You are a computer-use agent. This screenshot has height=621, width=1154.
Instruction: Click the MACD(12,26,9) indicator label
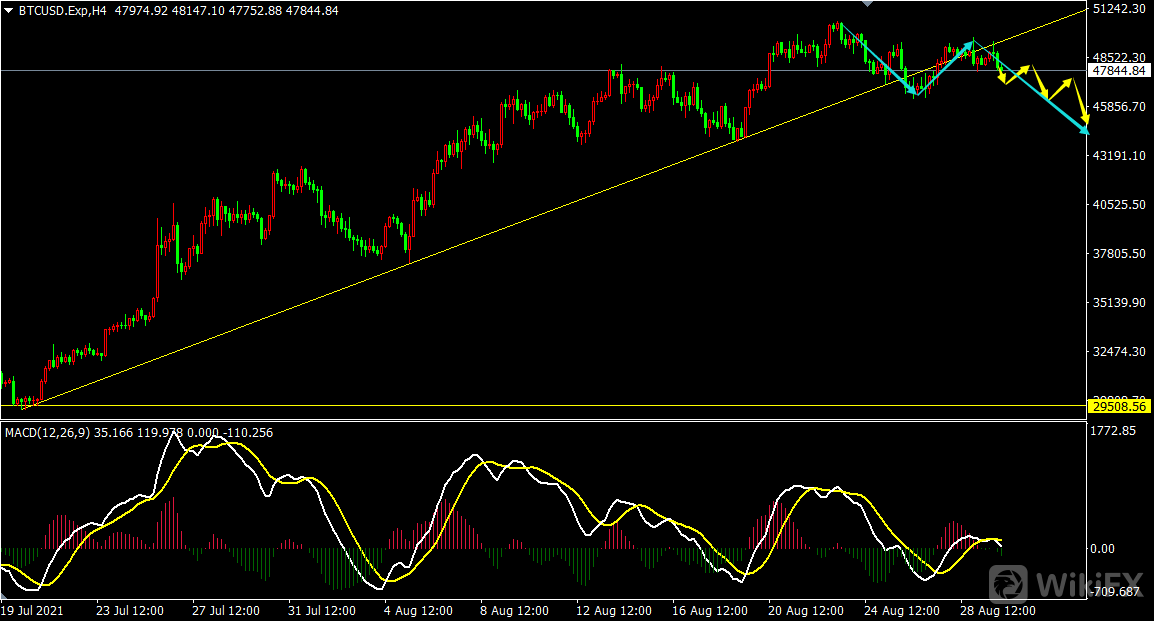pyautogui.click(x=48, y=433)
